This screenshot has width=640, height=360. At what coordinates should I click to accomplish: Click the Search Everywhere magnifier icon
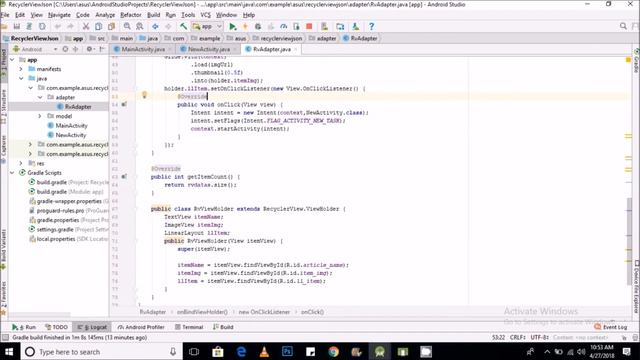click(623, 26)
